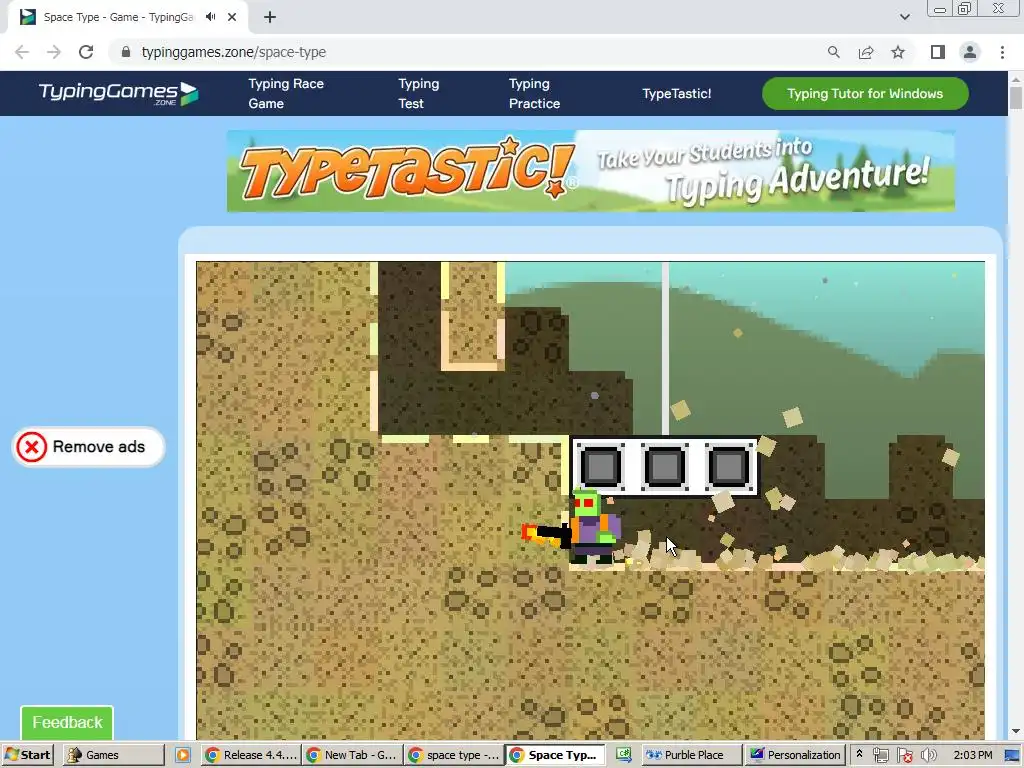The image size is (1024, 768).
Task: Open the 2:03 PM system clock
Action: click(x=973, y=755)
